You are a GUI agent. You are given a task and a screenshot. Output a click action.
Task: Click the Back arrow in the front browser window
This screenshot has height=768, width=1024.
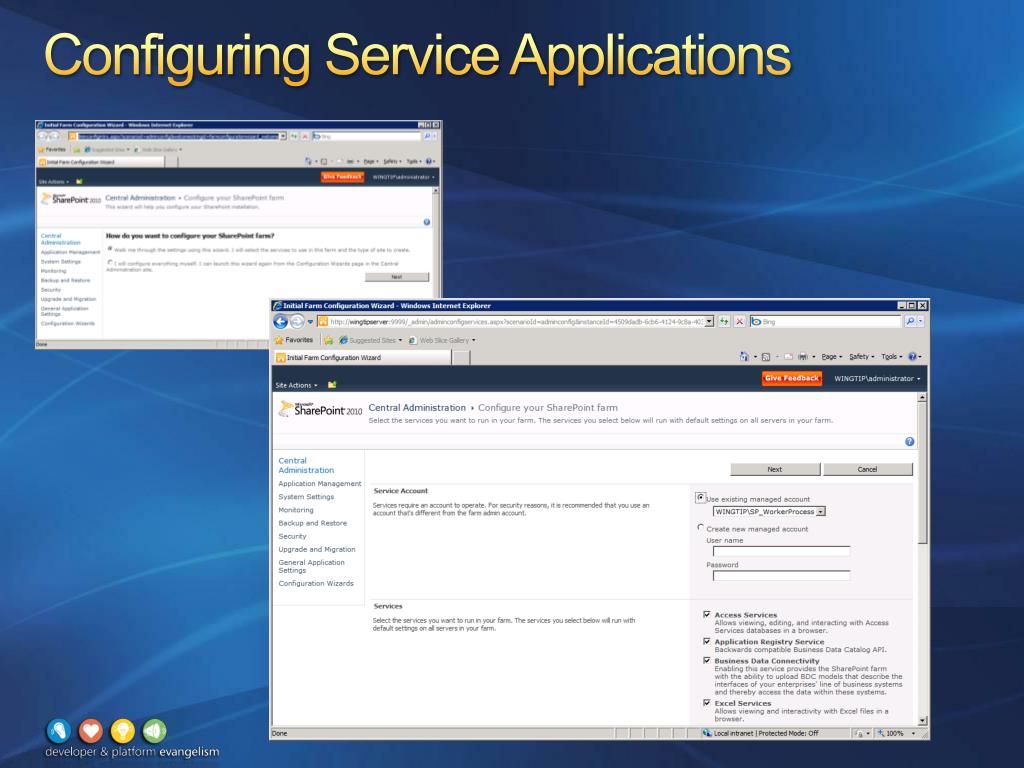pyautogui.click(x=281, y=321)
